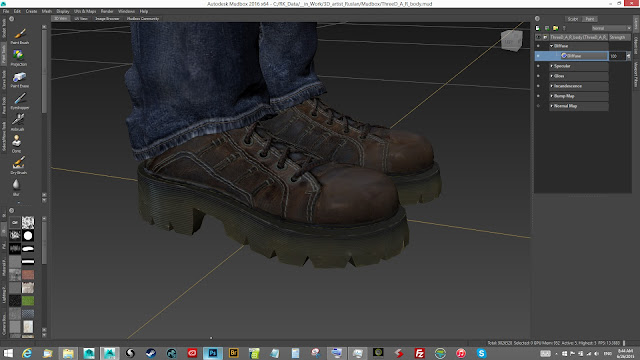Select the green grass stencil thumbnail

point(28,301)
